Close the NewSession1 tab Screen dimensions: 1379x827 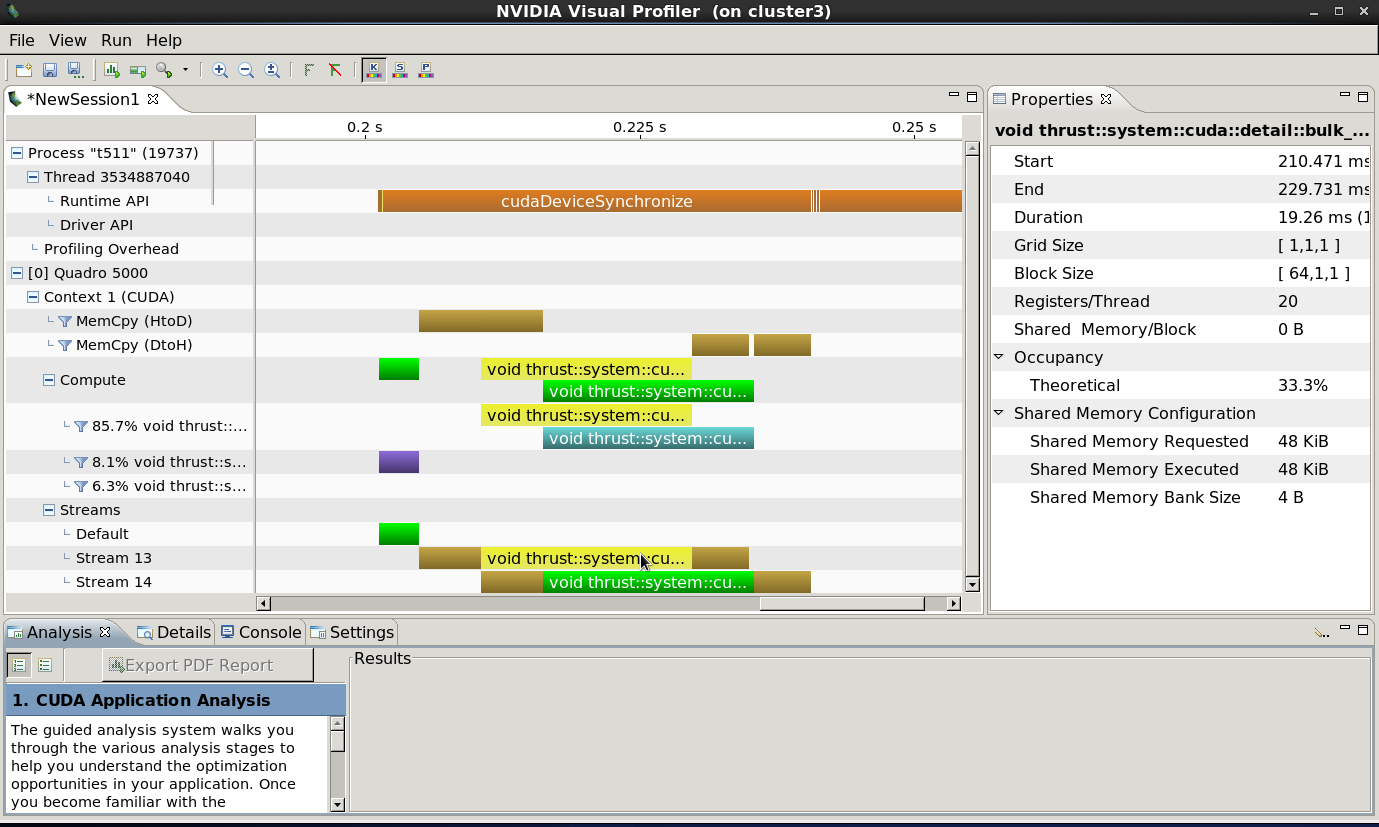[153, 99]
